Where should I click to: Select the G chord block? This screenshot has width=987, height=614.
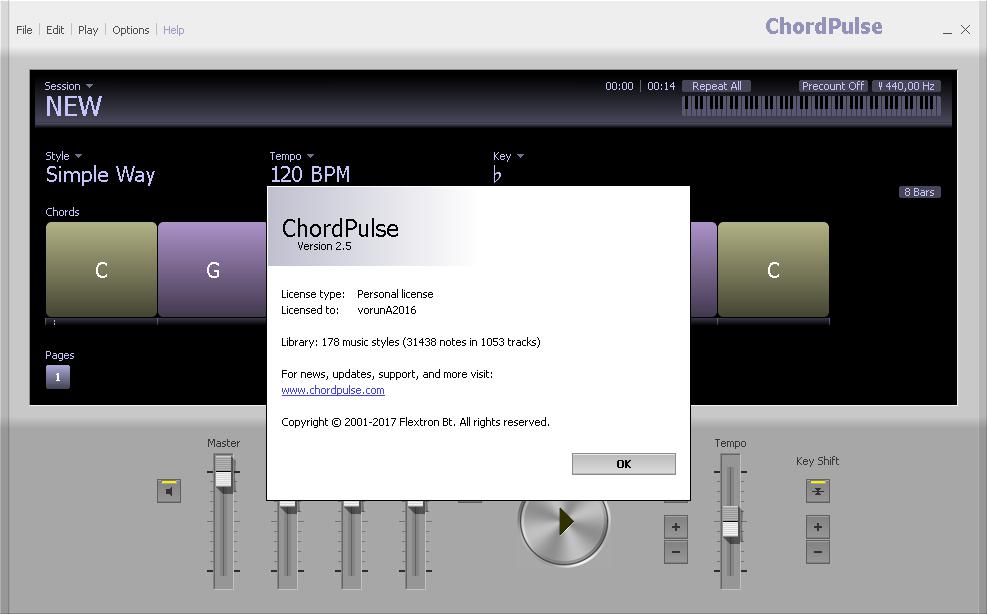213,270
